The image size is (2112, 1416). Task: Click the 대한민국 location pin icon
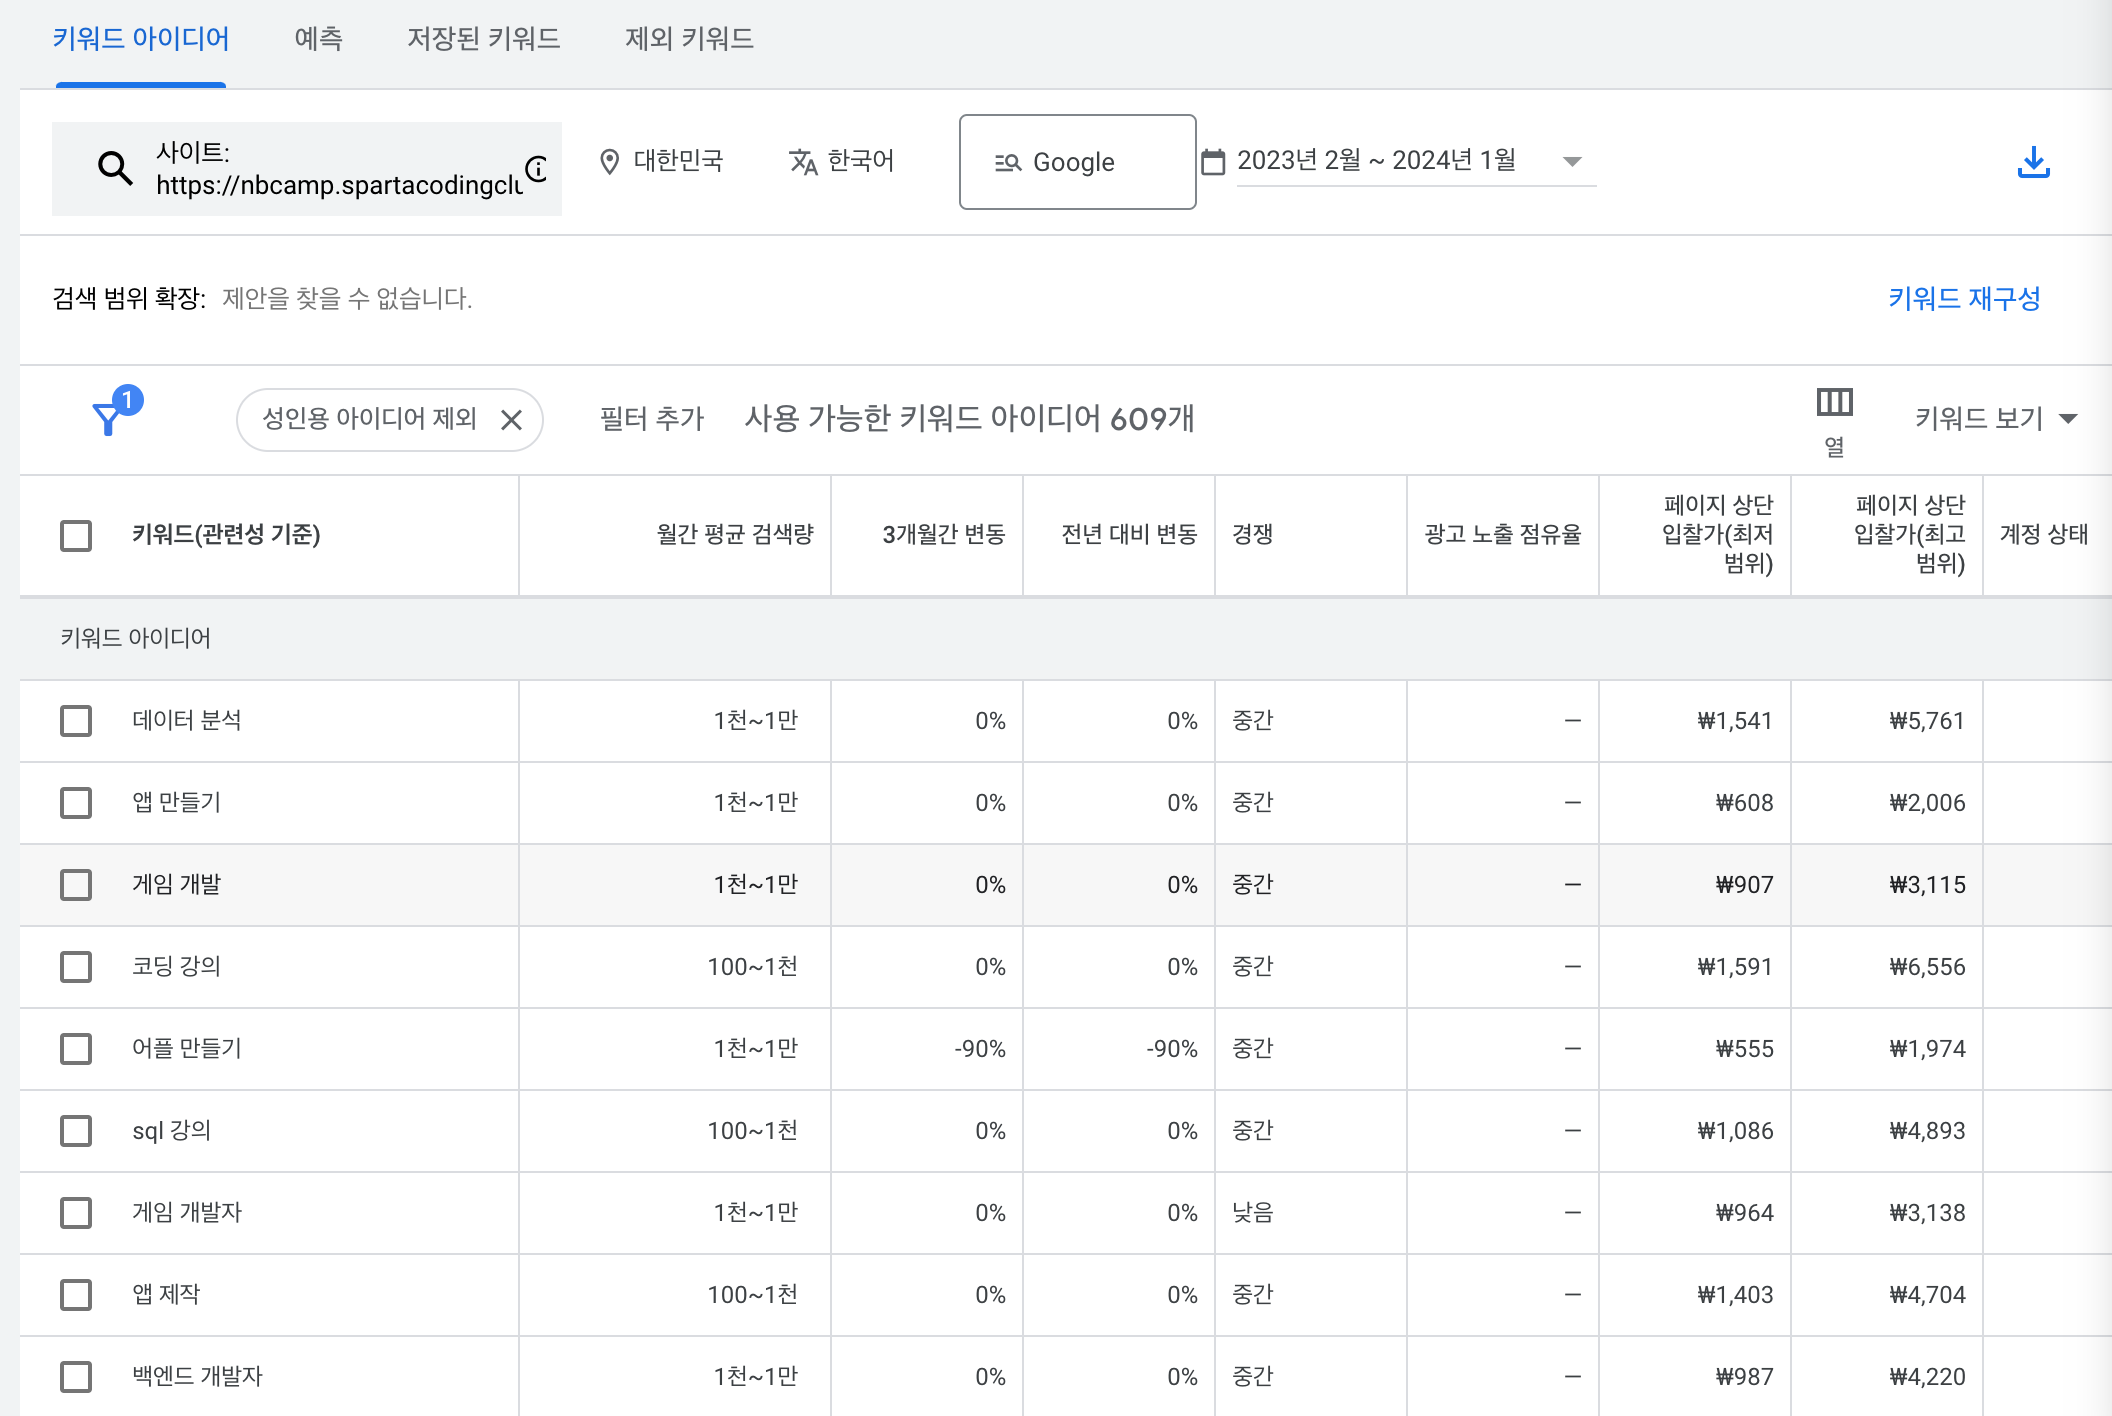coord(609,161)
